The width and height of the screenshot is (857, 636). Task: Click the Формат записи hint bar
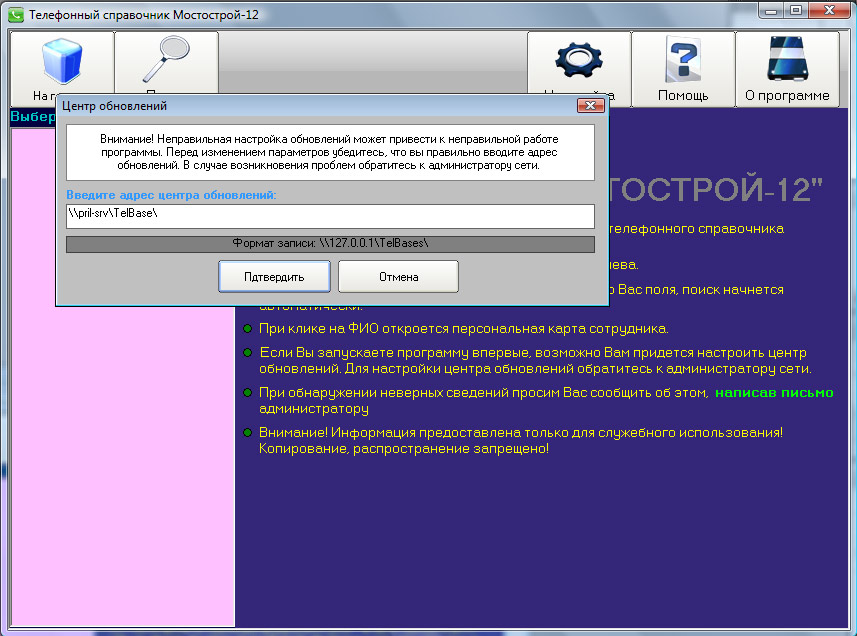[x=330, y=244]
